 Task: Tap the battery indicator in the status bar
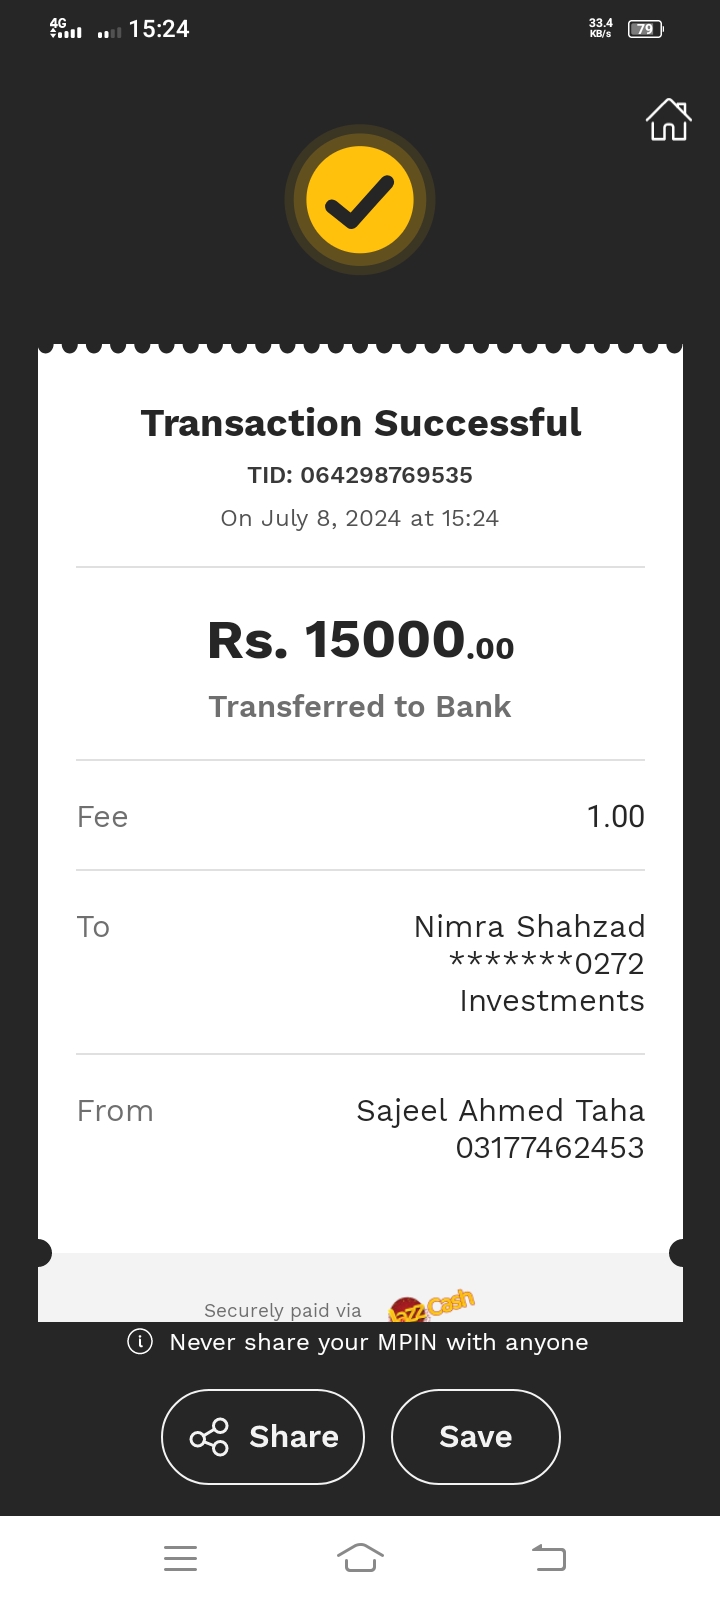coord(645,29)
